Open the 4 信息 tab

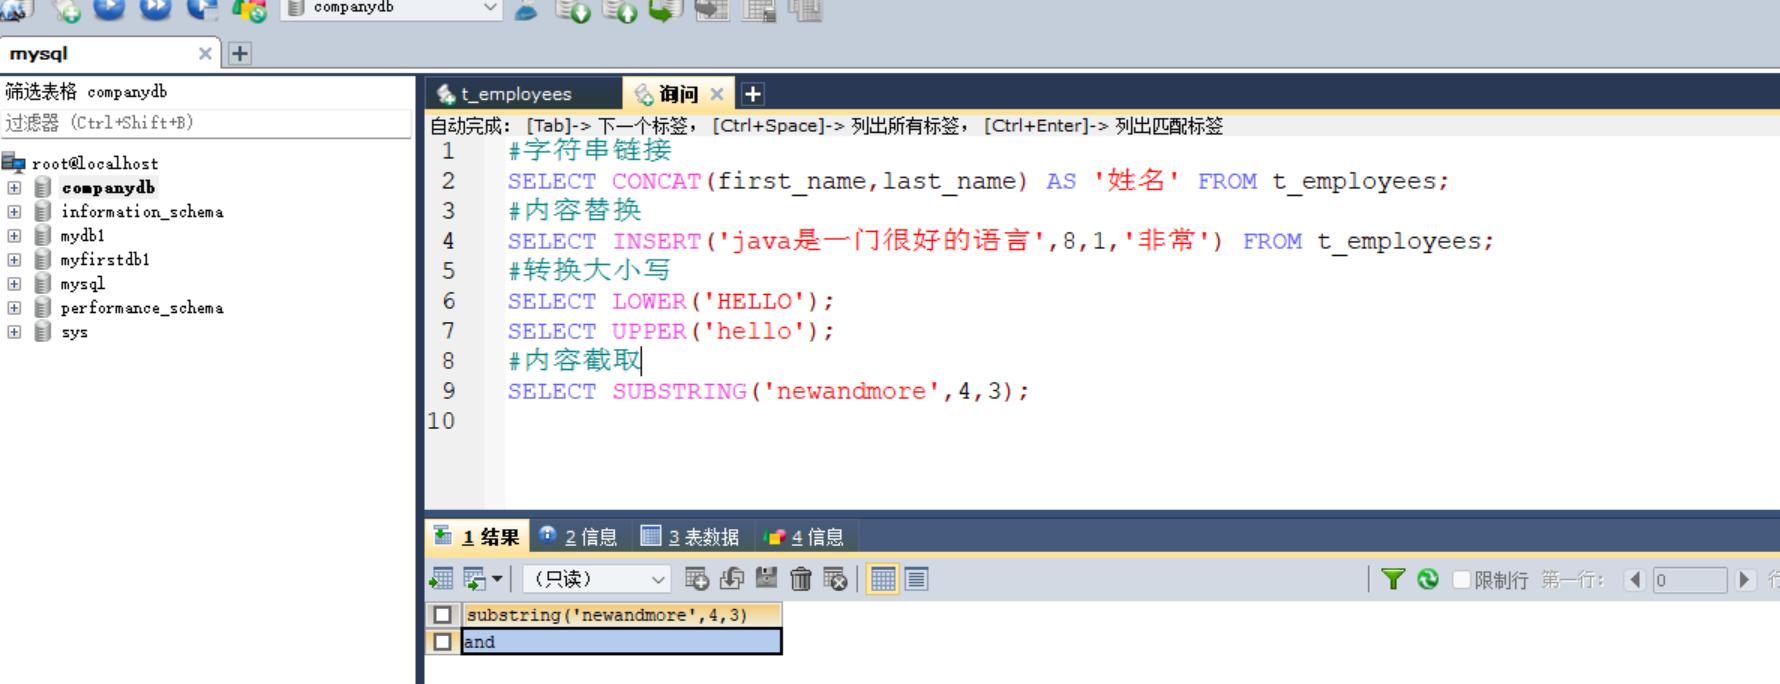point(804,537)
